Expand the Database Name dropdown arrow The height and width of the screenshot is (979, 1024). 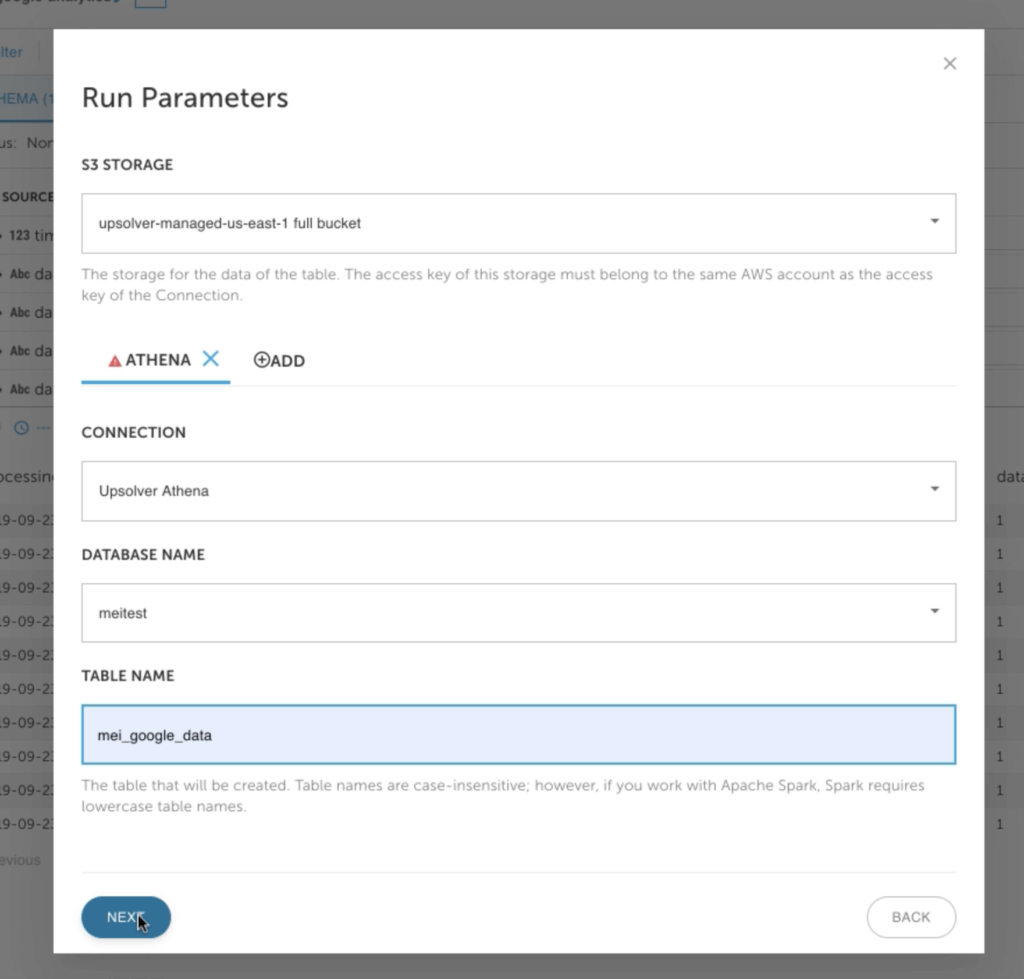pos(935,611)
